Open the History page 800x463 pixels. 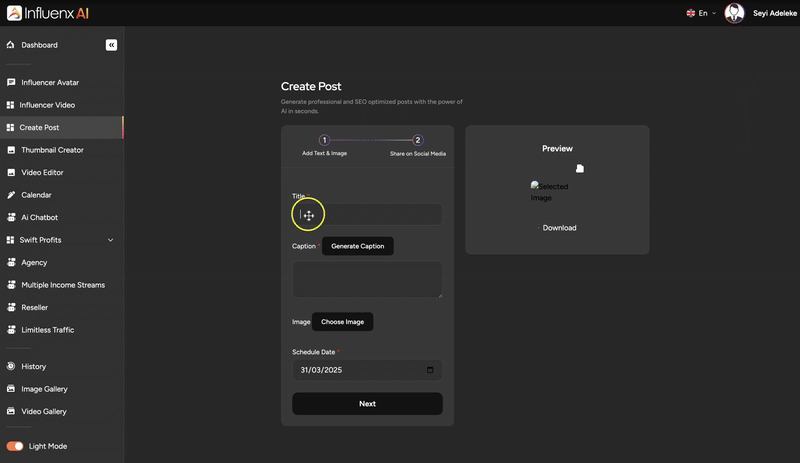click(33, 366)
